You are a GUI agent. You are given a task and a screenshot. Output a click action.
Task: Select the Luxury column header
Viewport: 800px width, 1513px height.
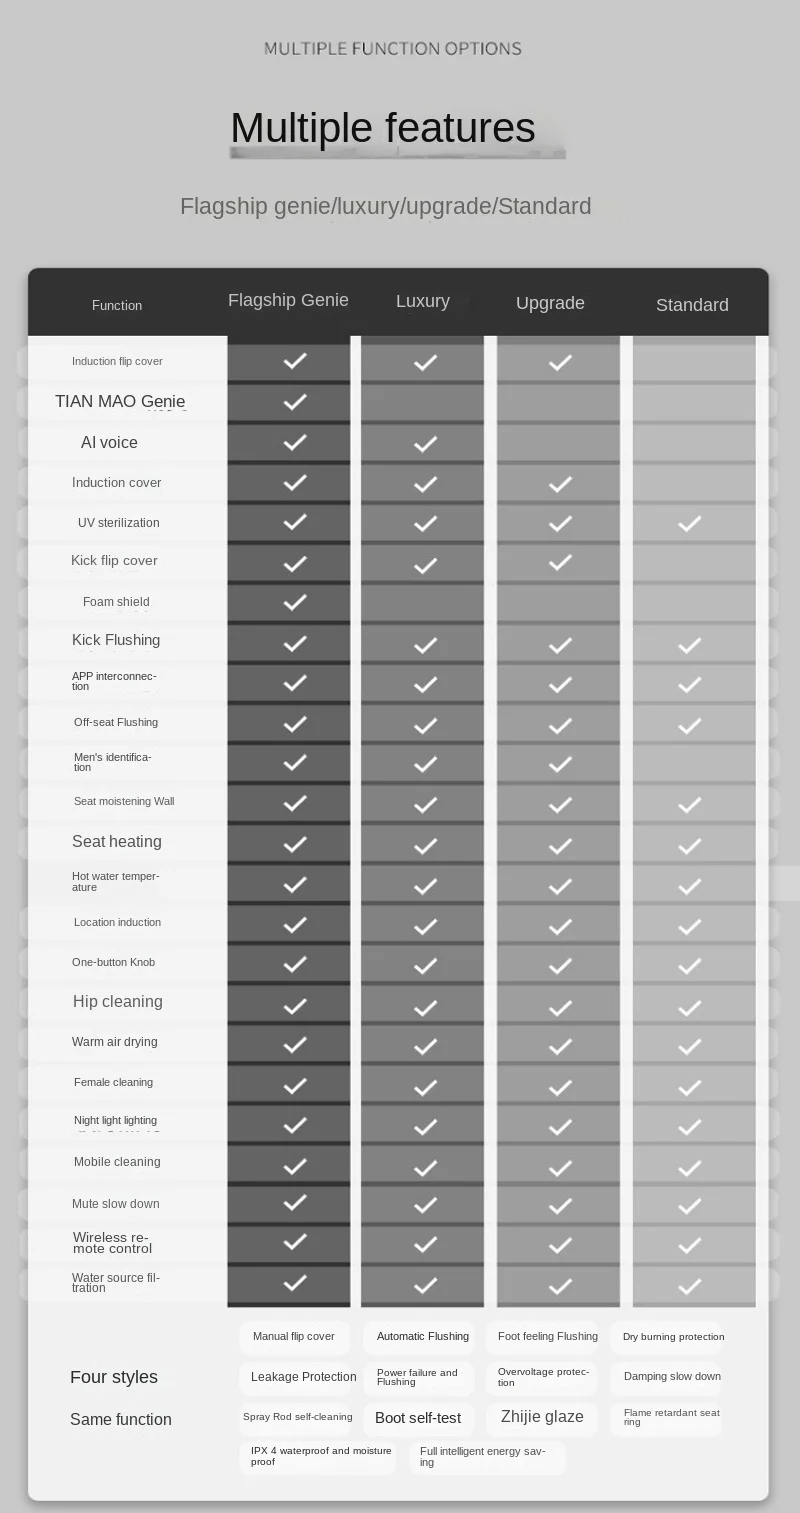click(x=422, y=301)
